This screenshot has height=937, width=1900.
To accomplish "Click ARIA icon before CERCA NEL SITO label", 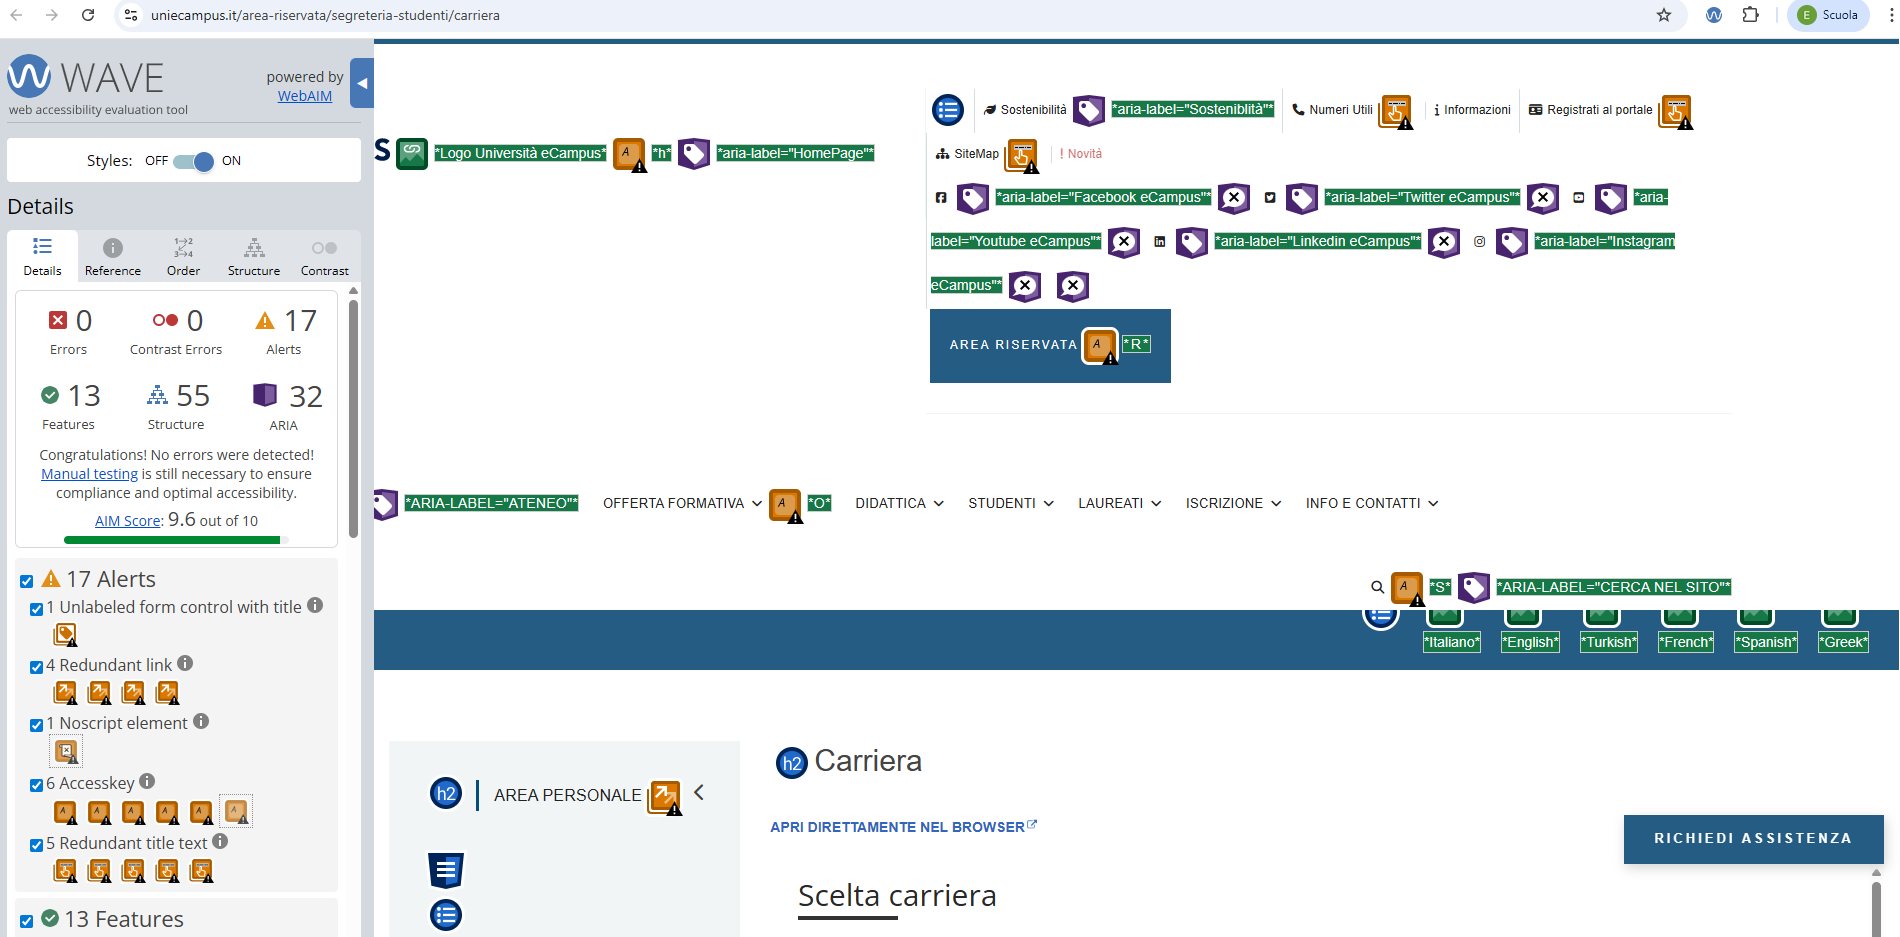I will (1474, 587).
